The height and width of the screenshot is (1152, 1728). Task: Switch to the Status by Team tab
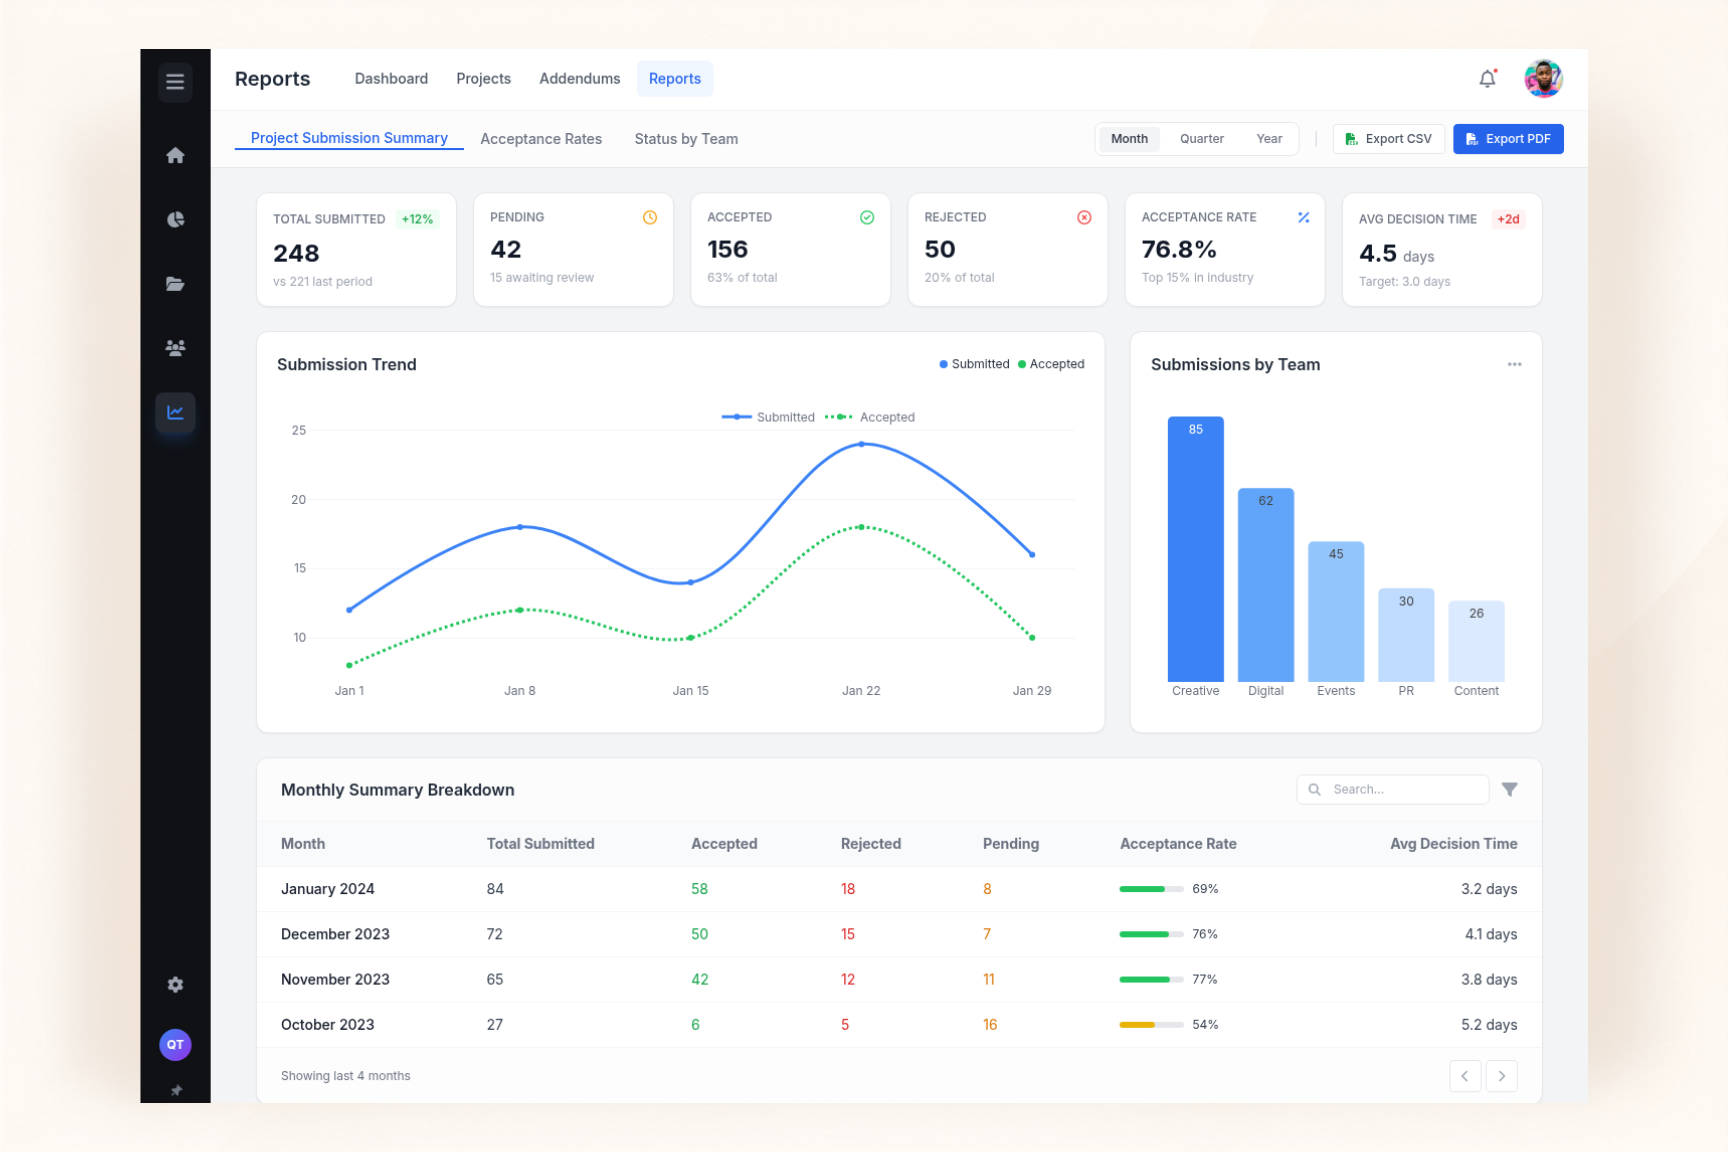click(x=686, y=139)
